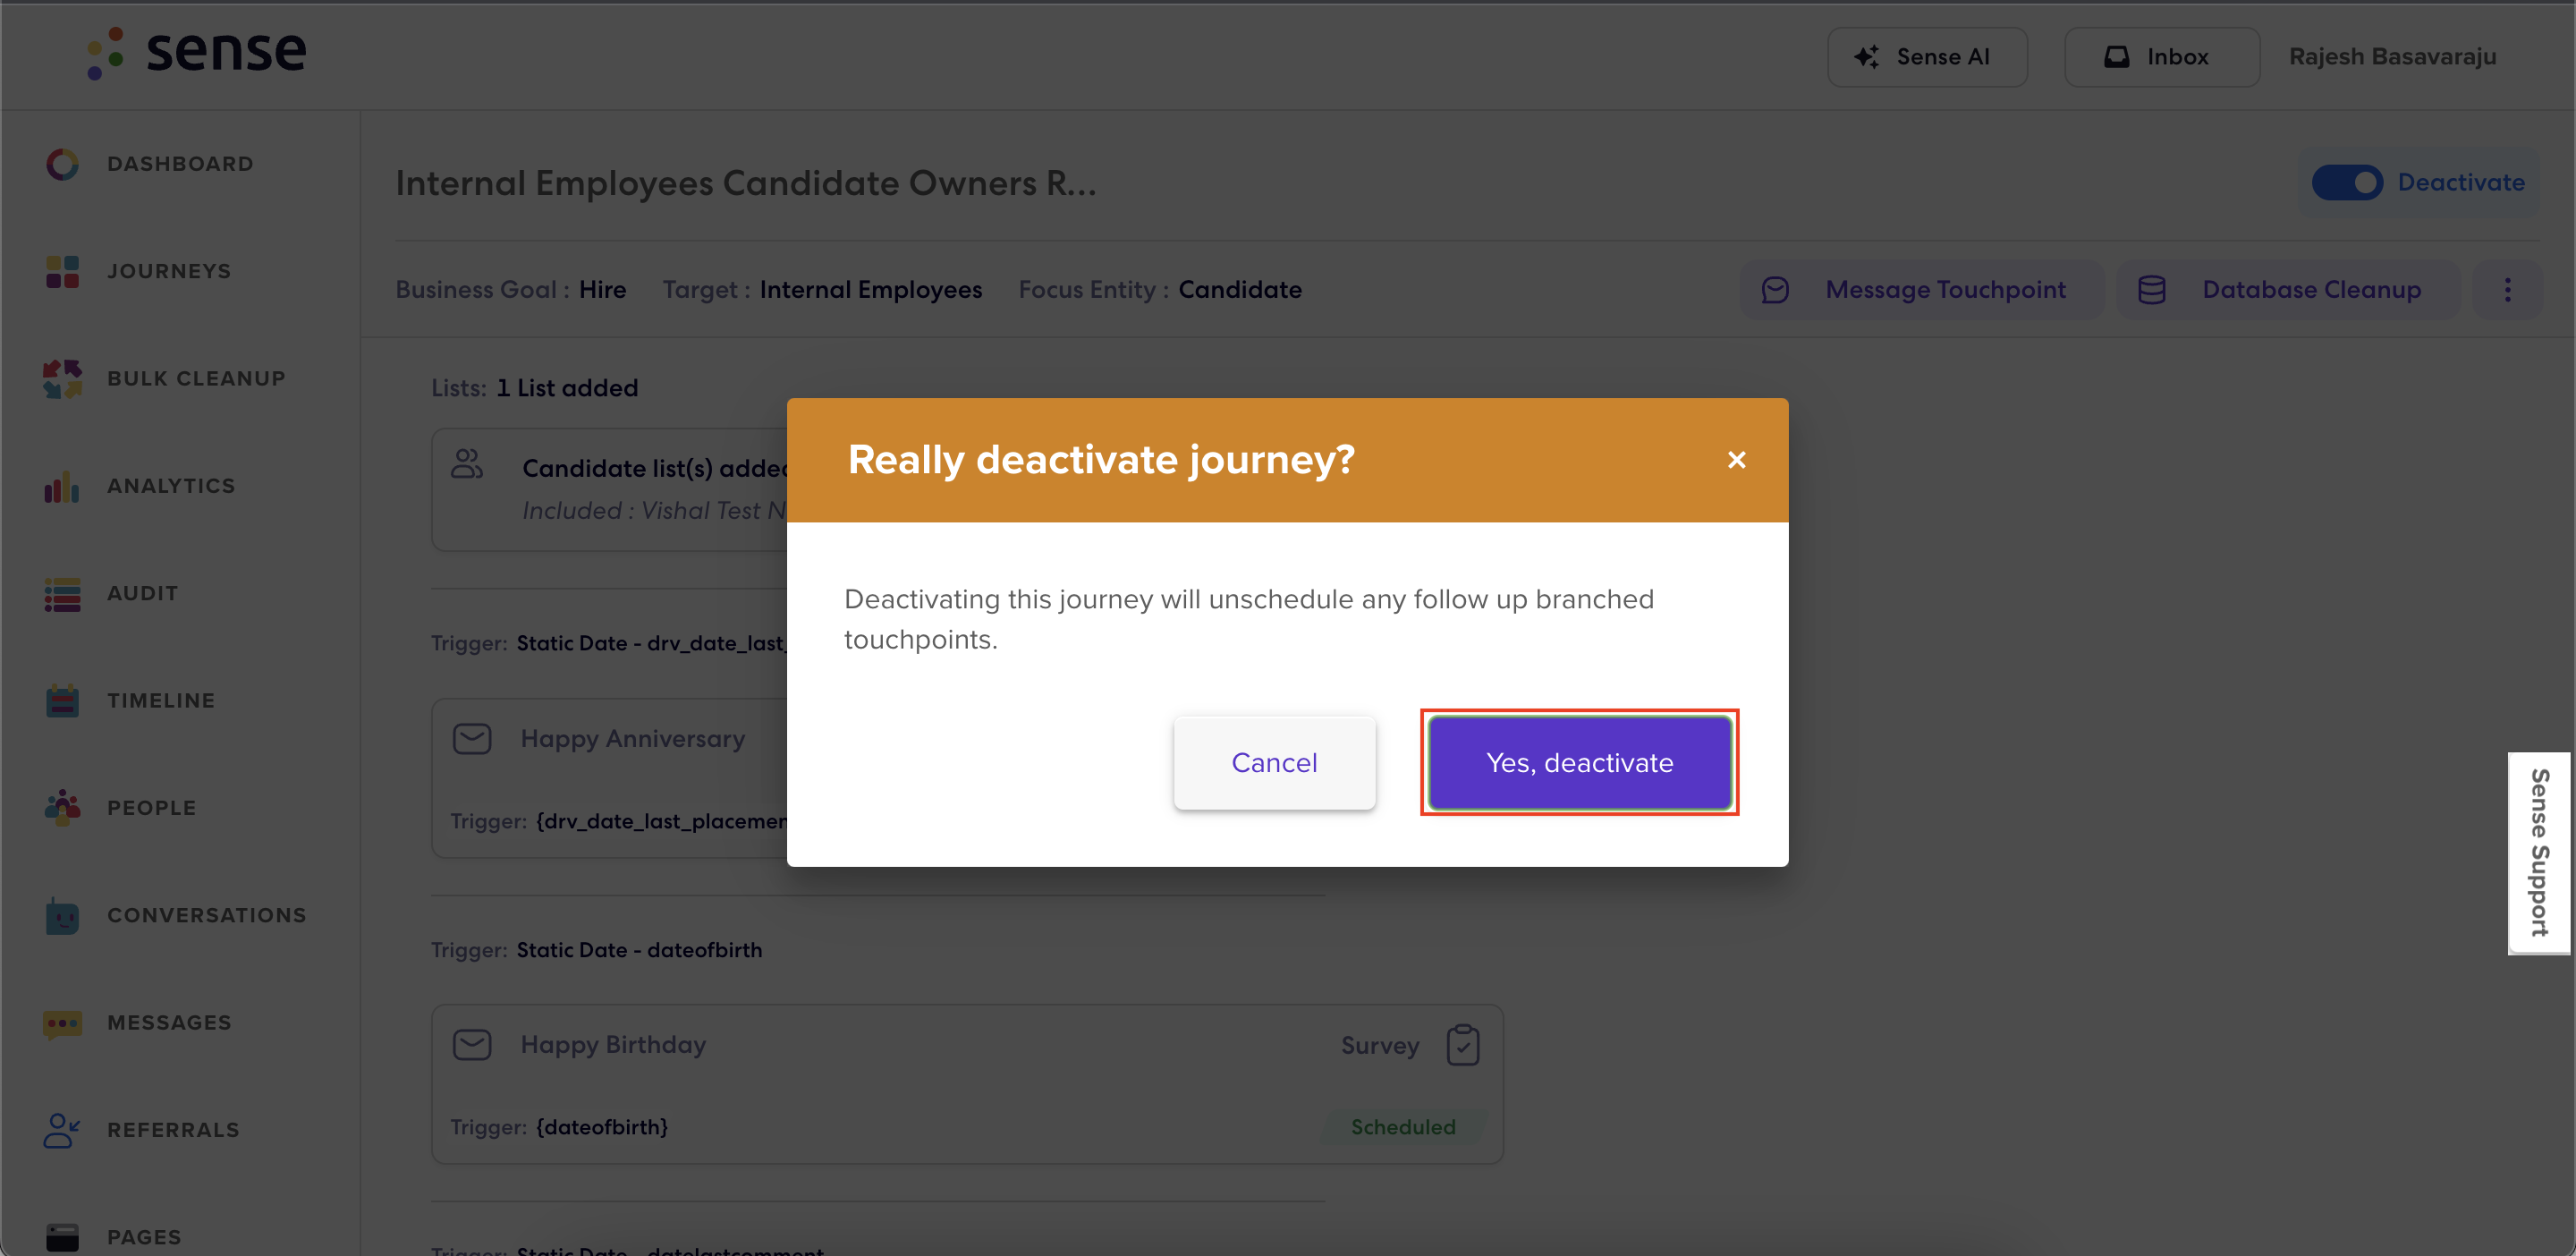Click the Sense logo
Image resolution: width=2576 pixels, height=1256 pixels.
point(196,52)
